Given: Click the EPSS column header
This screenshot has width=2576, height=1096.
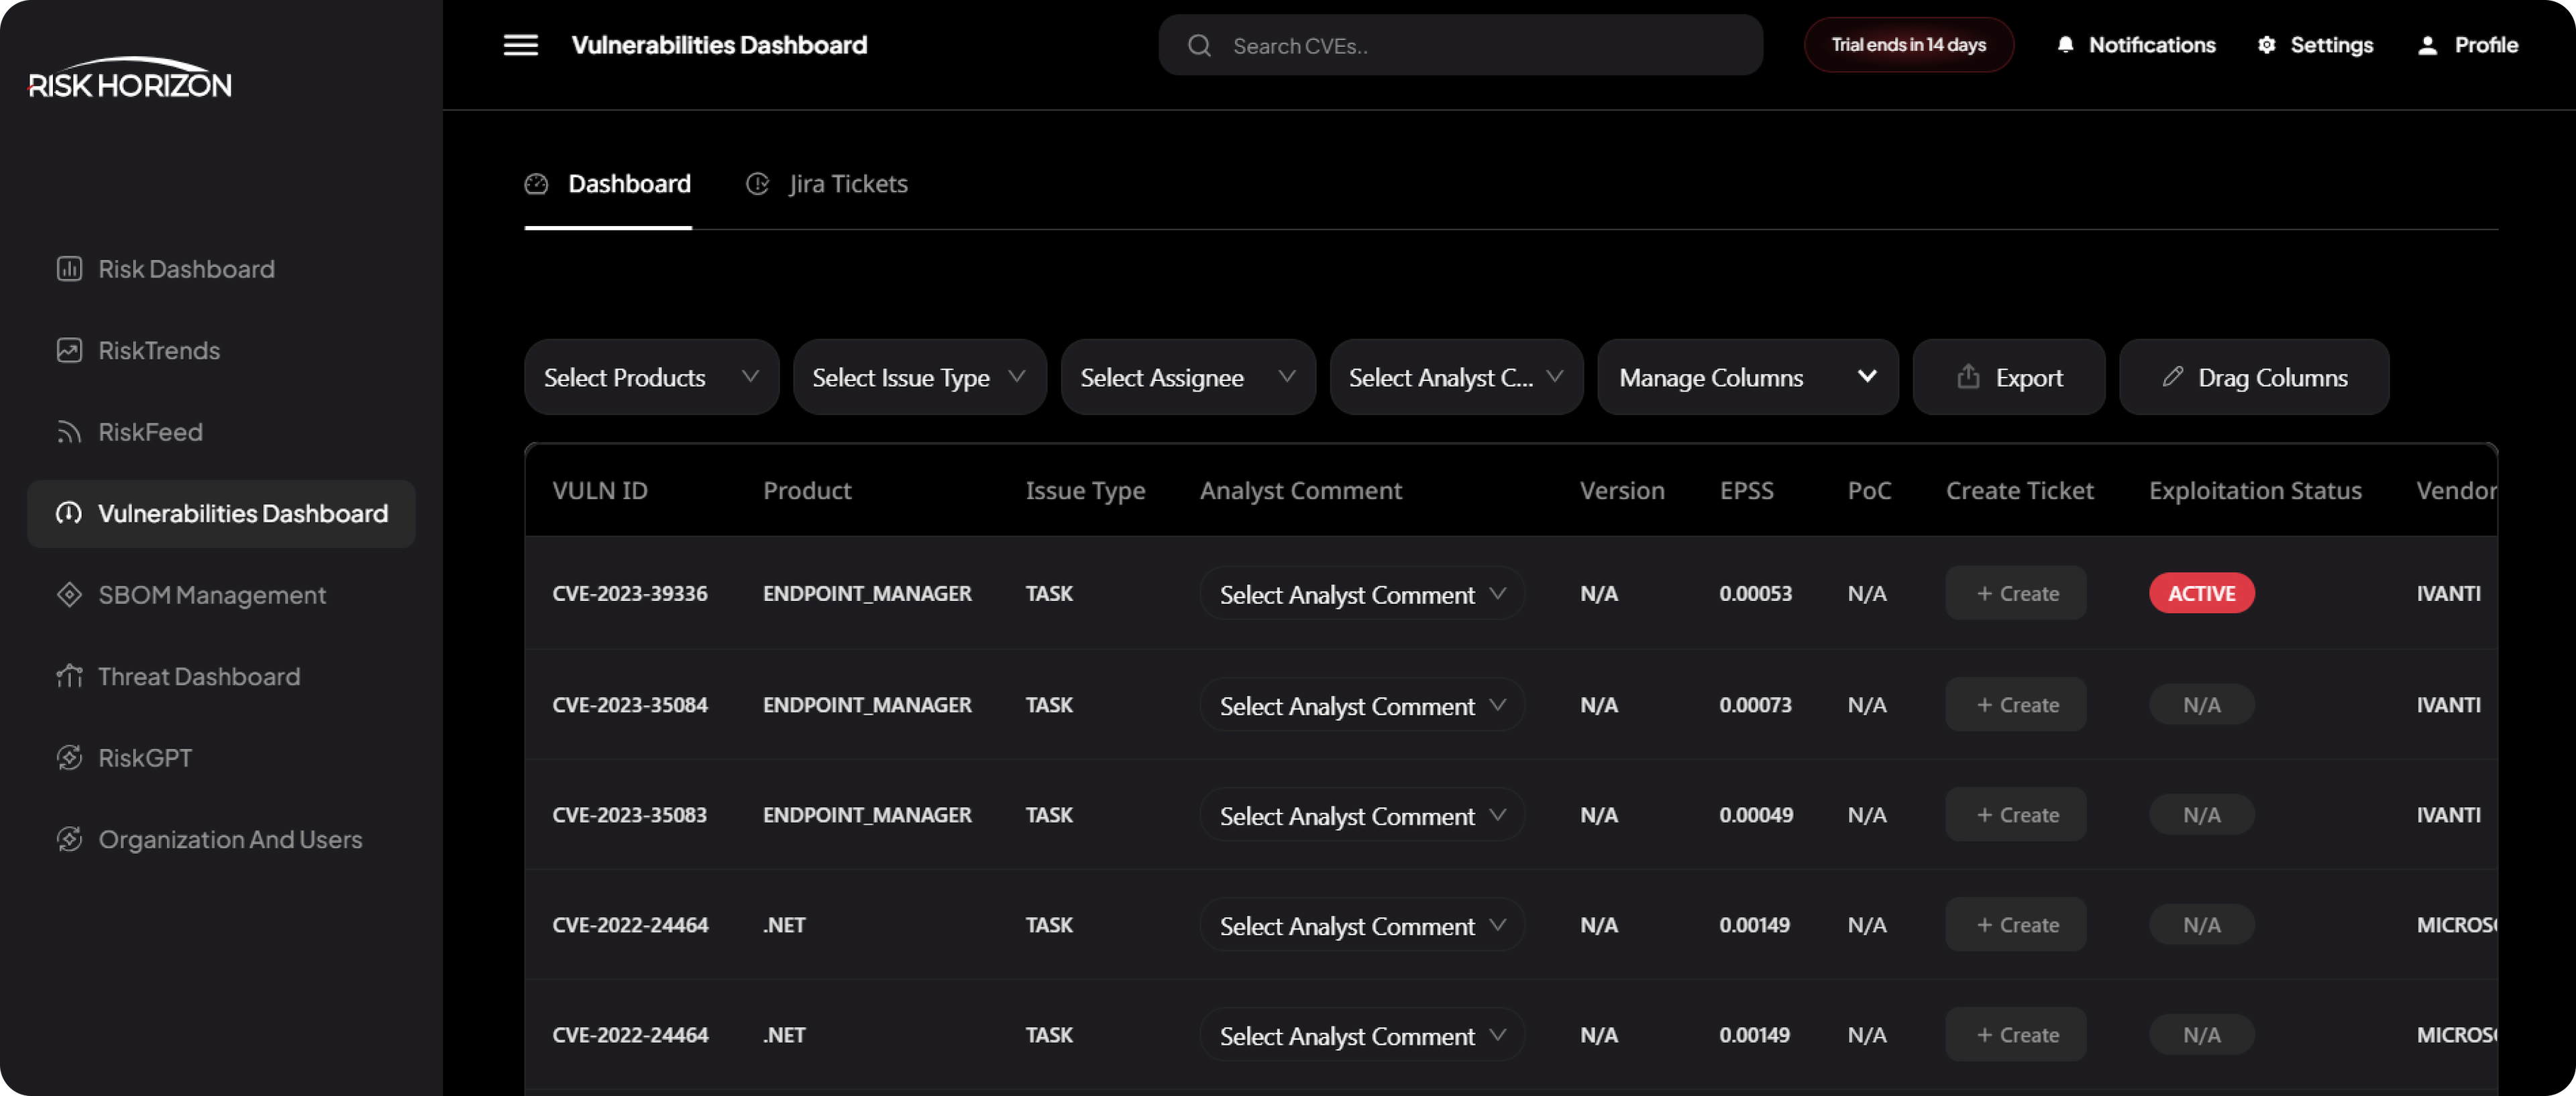Looking at the screenshot, I should (1746, 491).
